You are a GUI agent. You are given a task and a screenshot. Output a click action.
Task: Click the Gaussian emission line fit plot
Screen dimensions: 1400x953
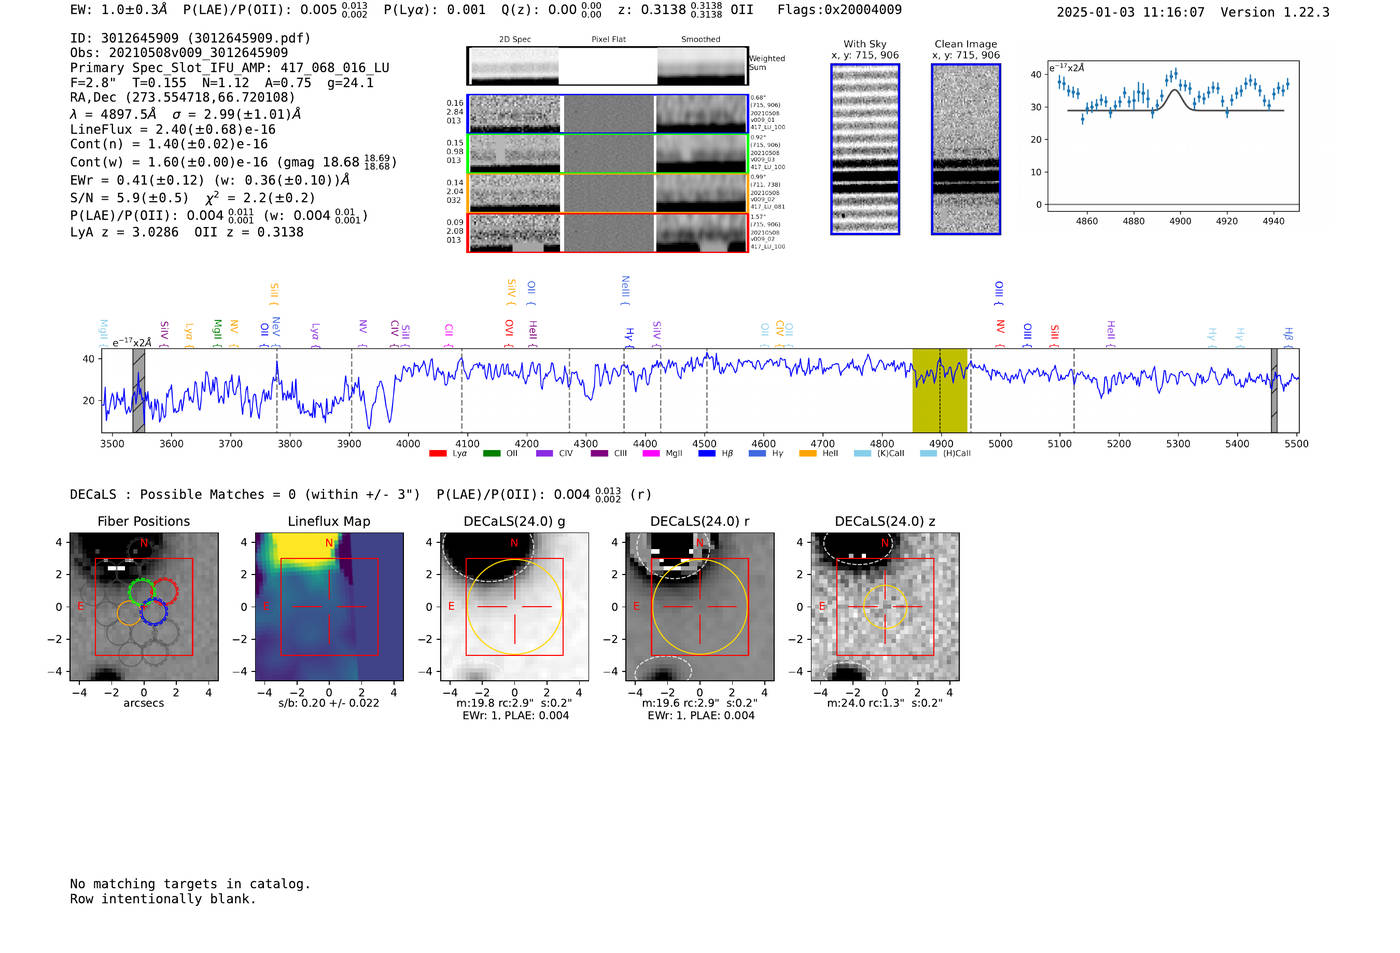click(1172, 136)
